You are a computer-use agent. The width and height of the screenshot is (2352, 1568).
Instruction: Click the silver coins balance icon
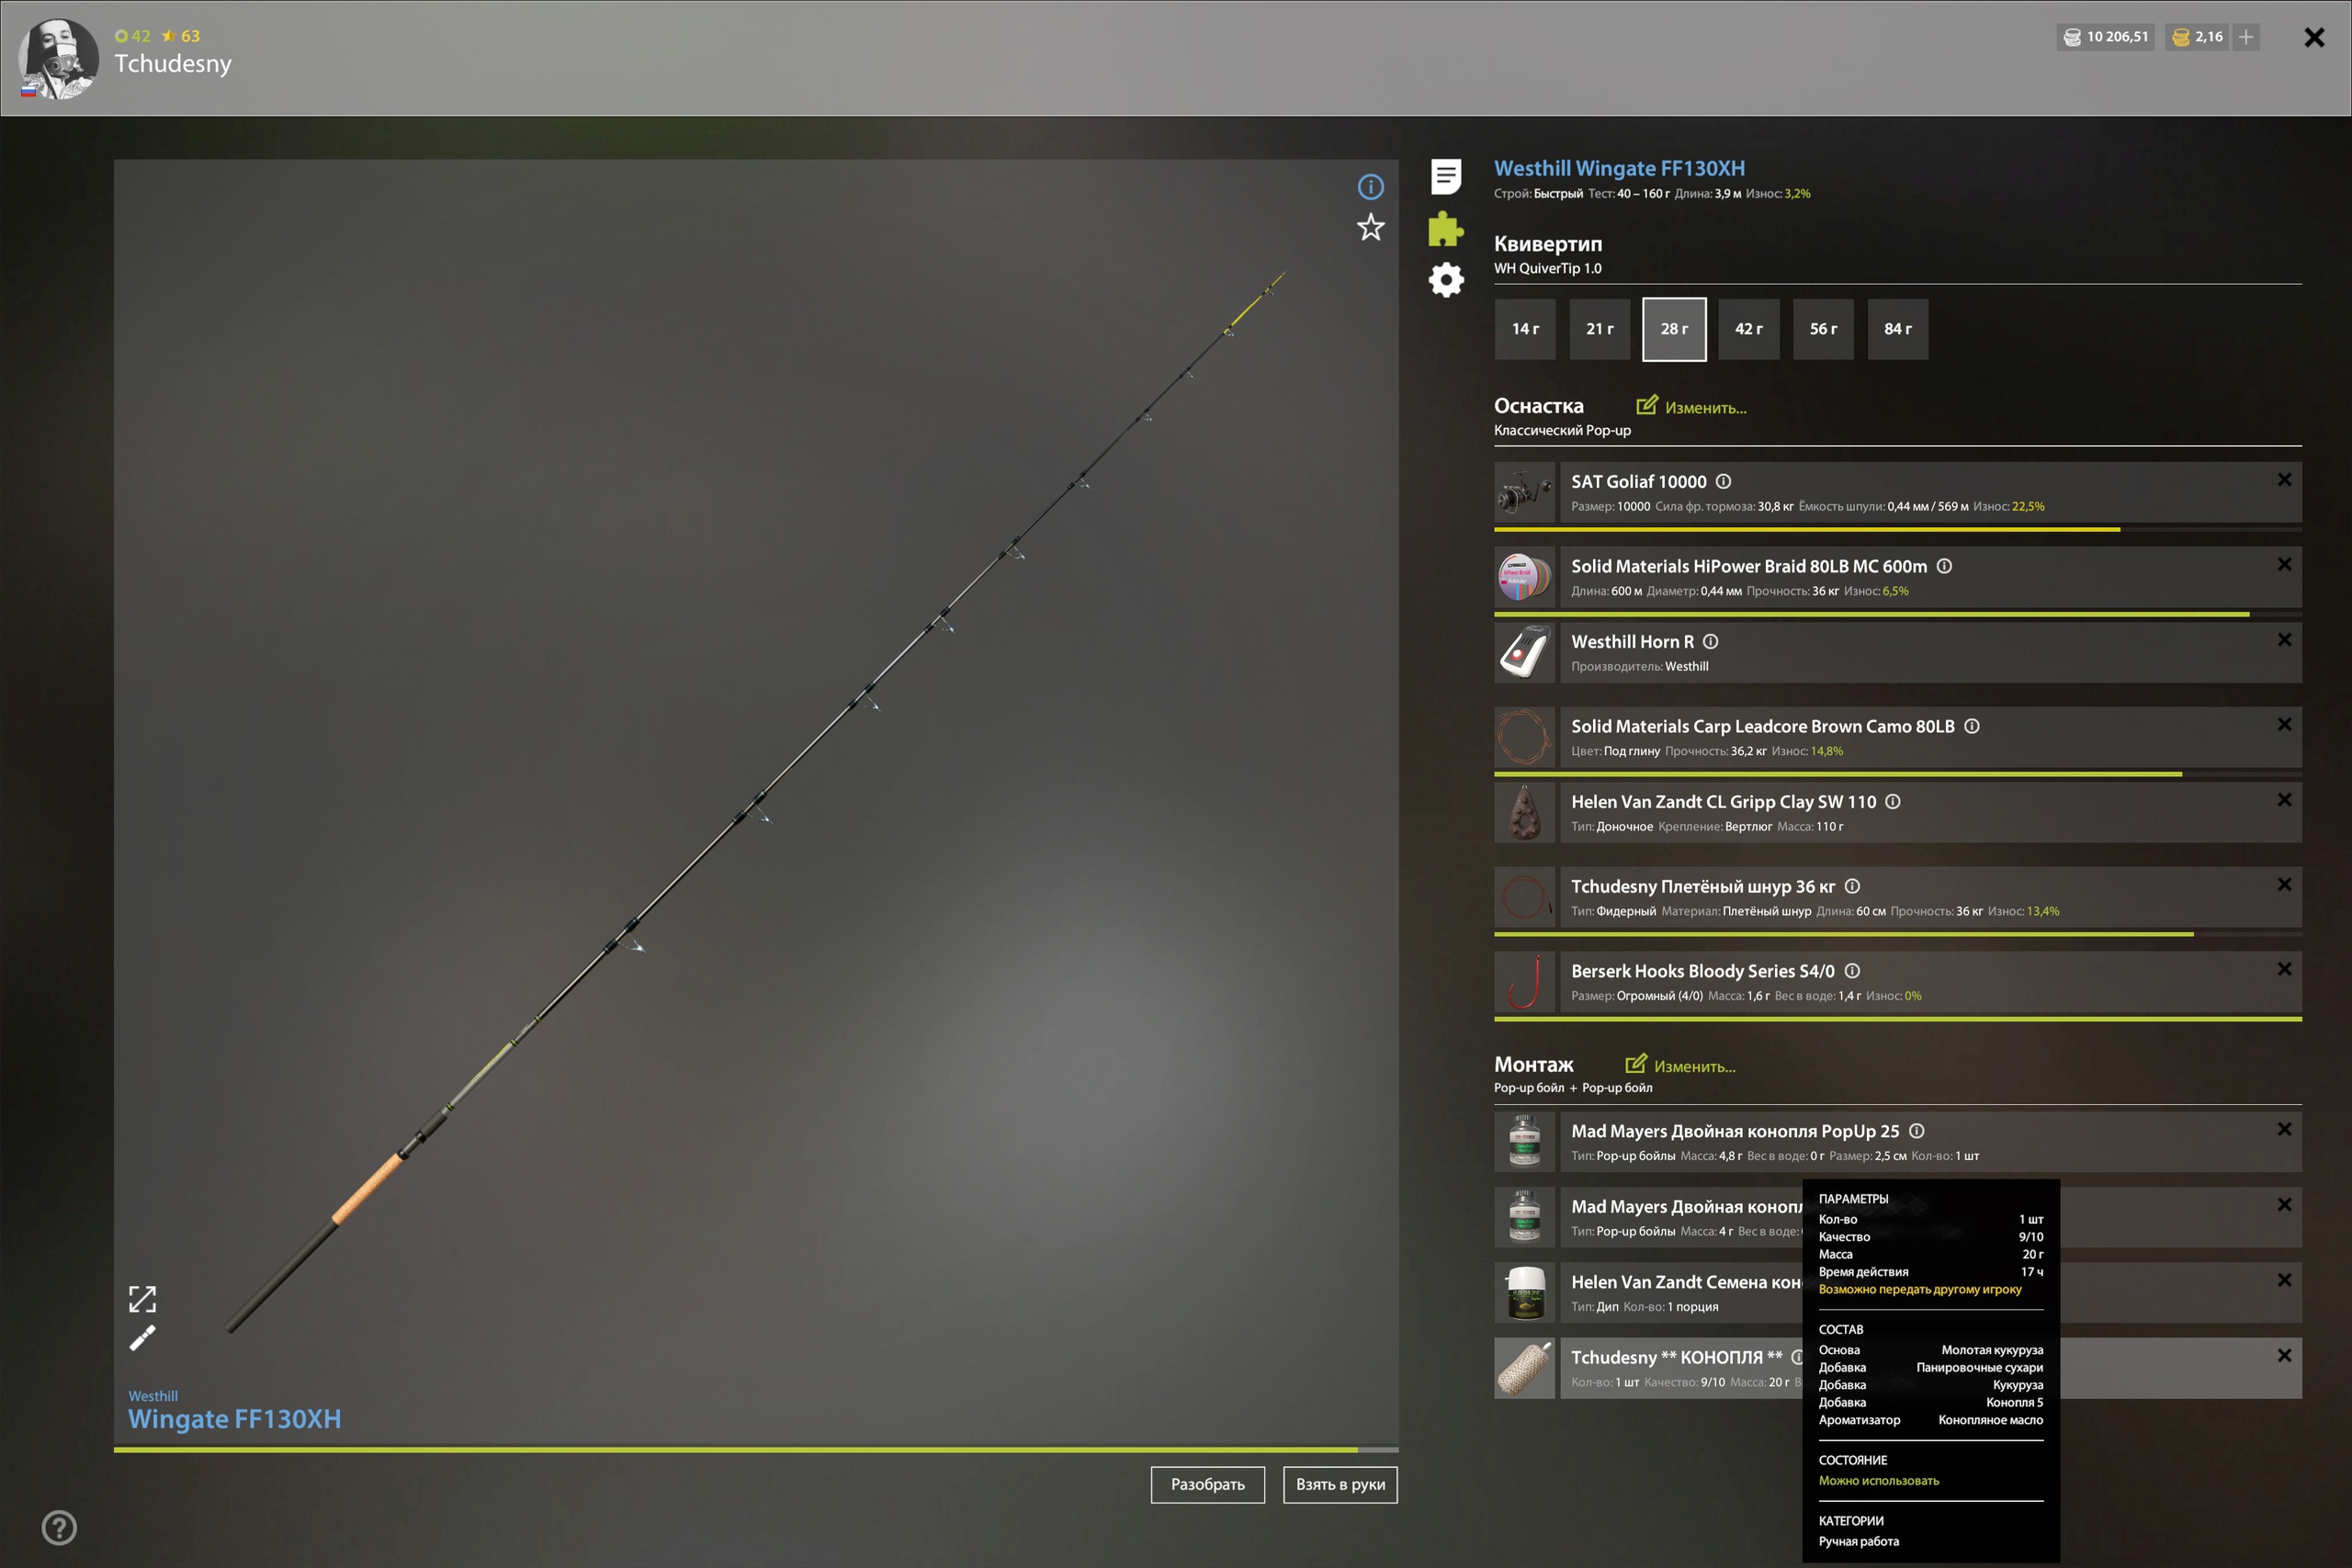click(x=2072, y=37)
